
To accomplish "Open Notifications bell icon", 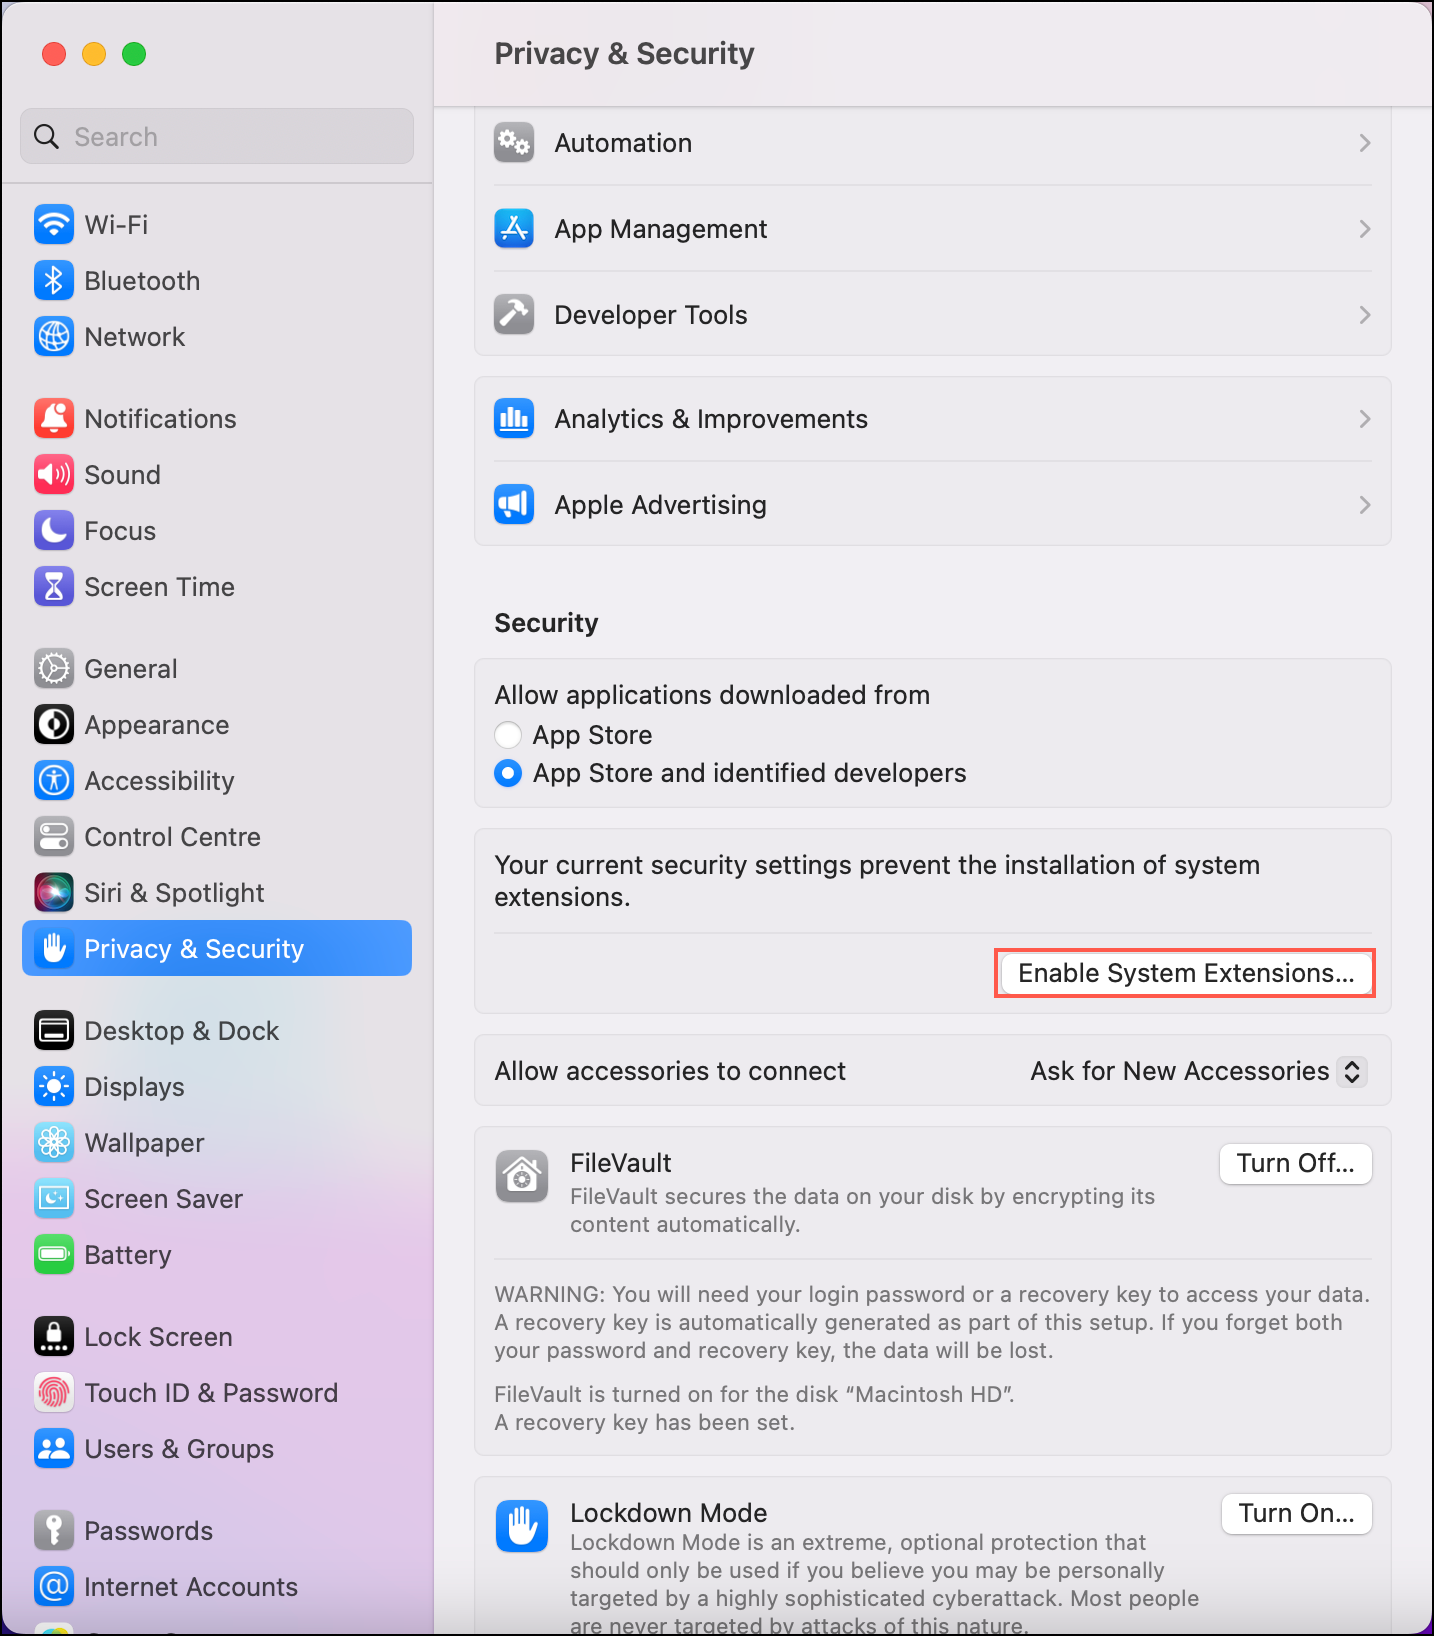I will (54, 418).
